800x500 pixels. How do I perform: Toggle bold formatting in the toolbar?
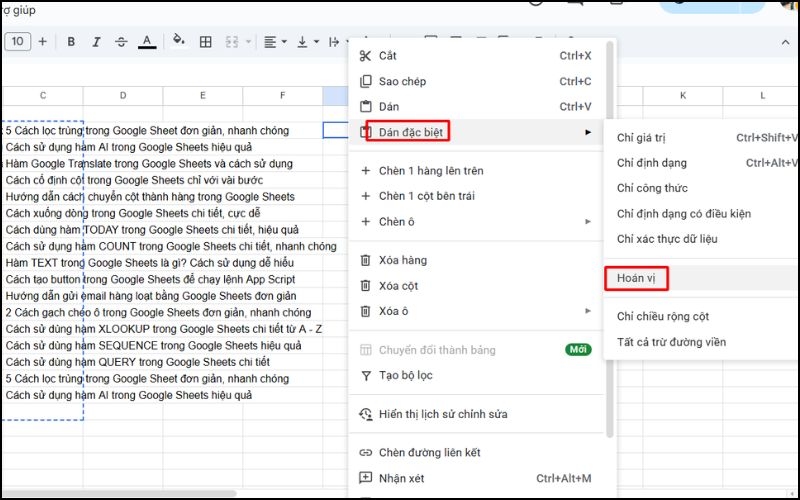coord(71,42)
